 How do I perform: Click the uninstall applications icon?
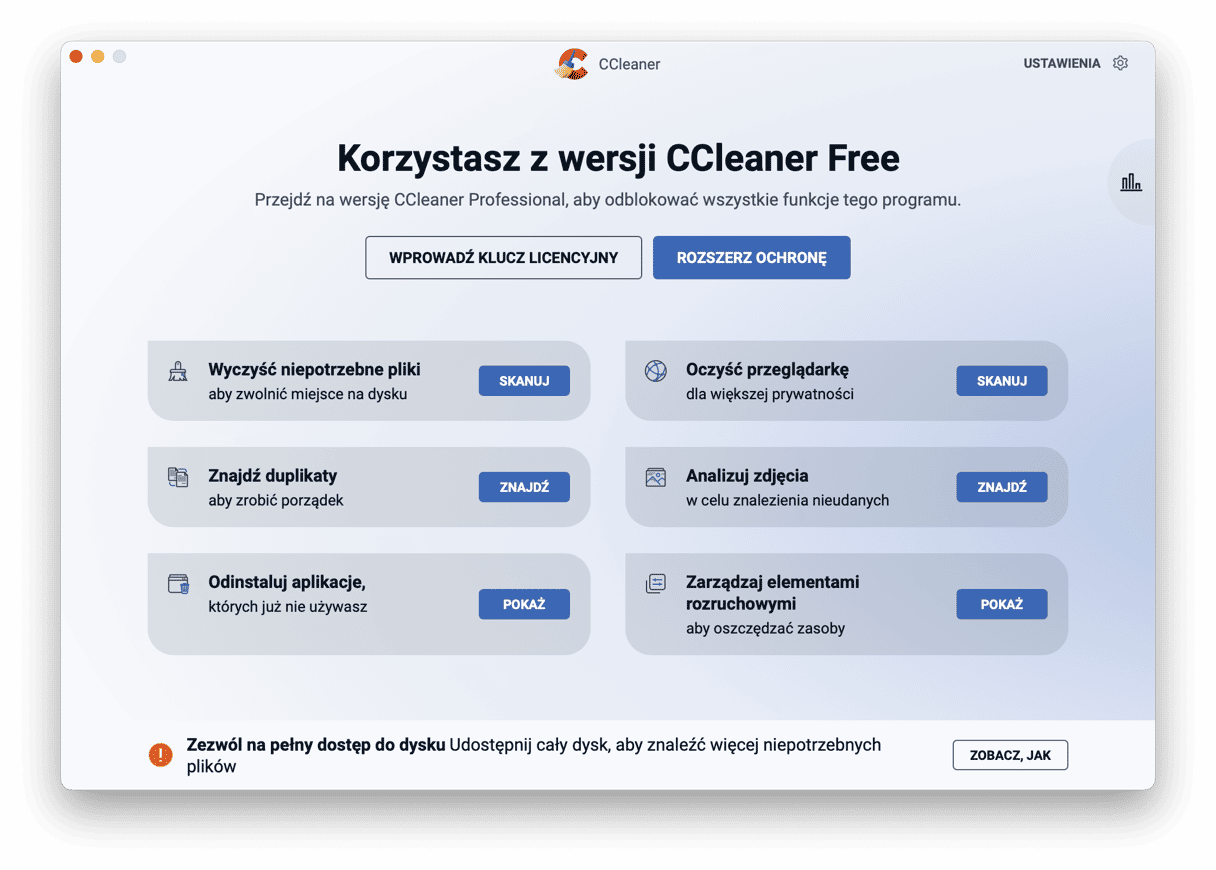(178, 584)
